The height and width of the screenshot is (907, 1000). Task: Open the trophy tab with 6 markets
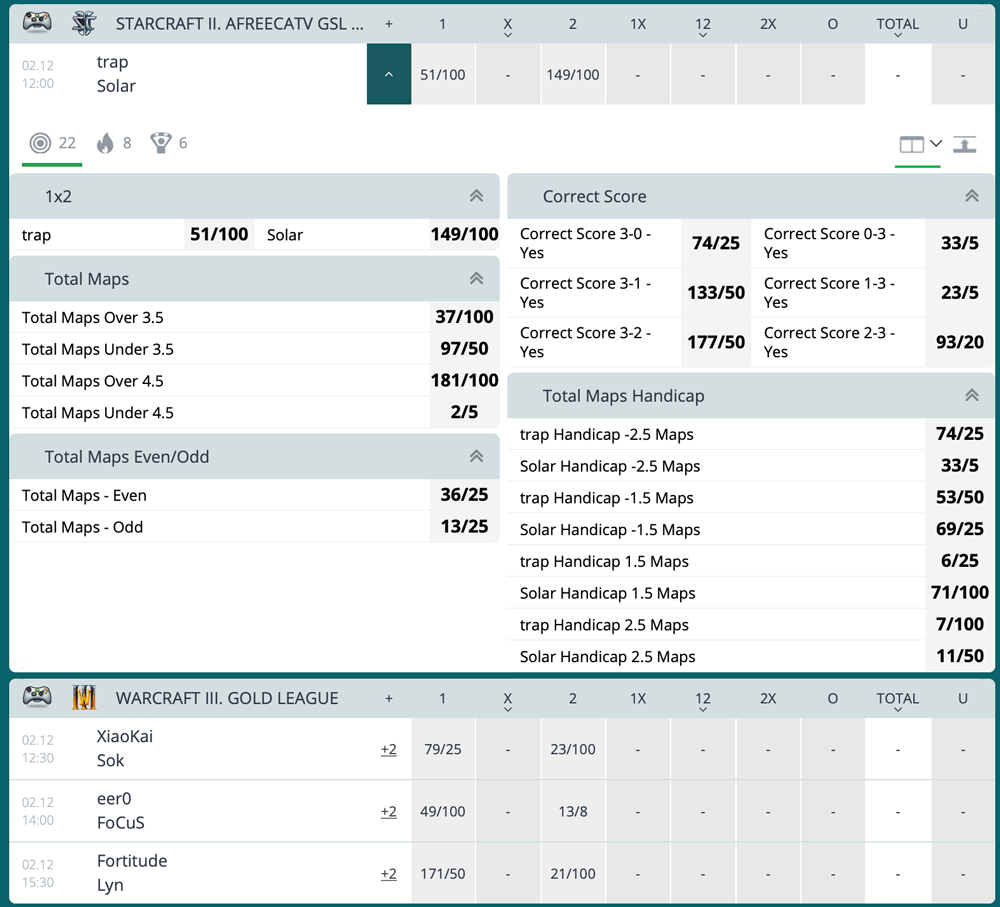tap(168, 143)
